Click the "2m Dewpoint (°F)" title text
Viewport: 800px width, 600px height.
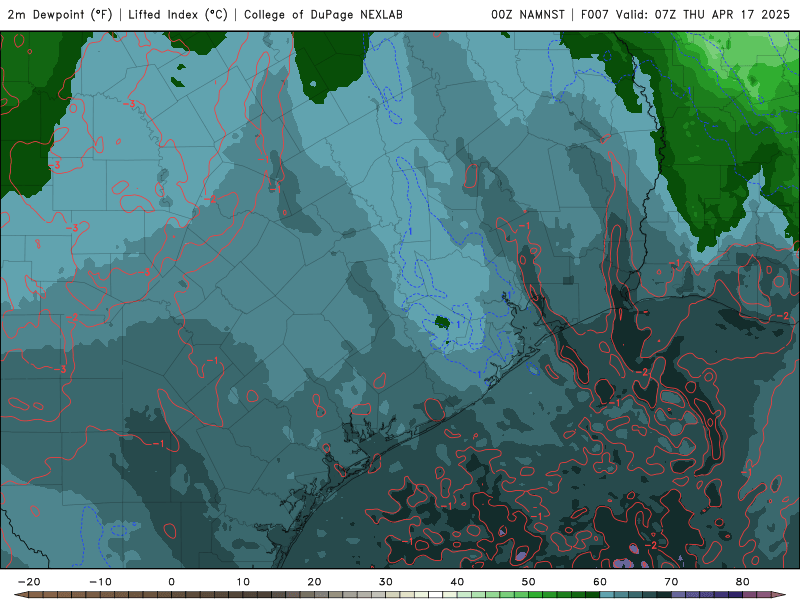pyautogui.click(x=60, y=15)
